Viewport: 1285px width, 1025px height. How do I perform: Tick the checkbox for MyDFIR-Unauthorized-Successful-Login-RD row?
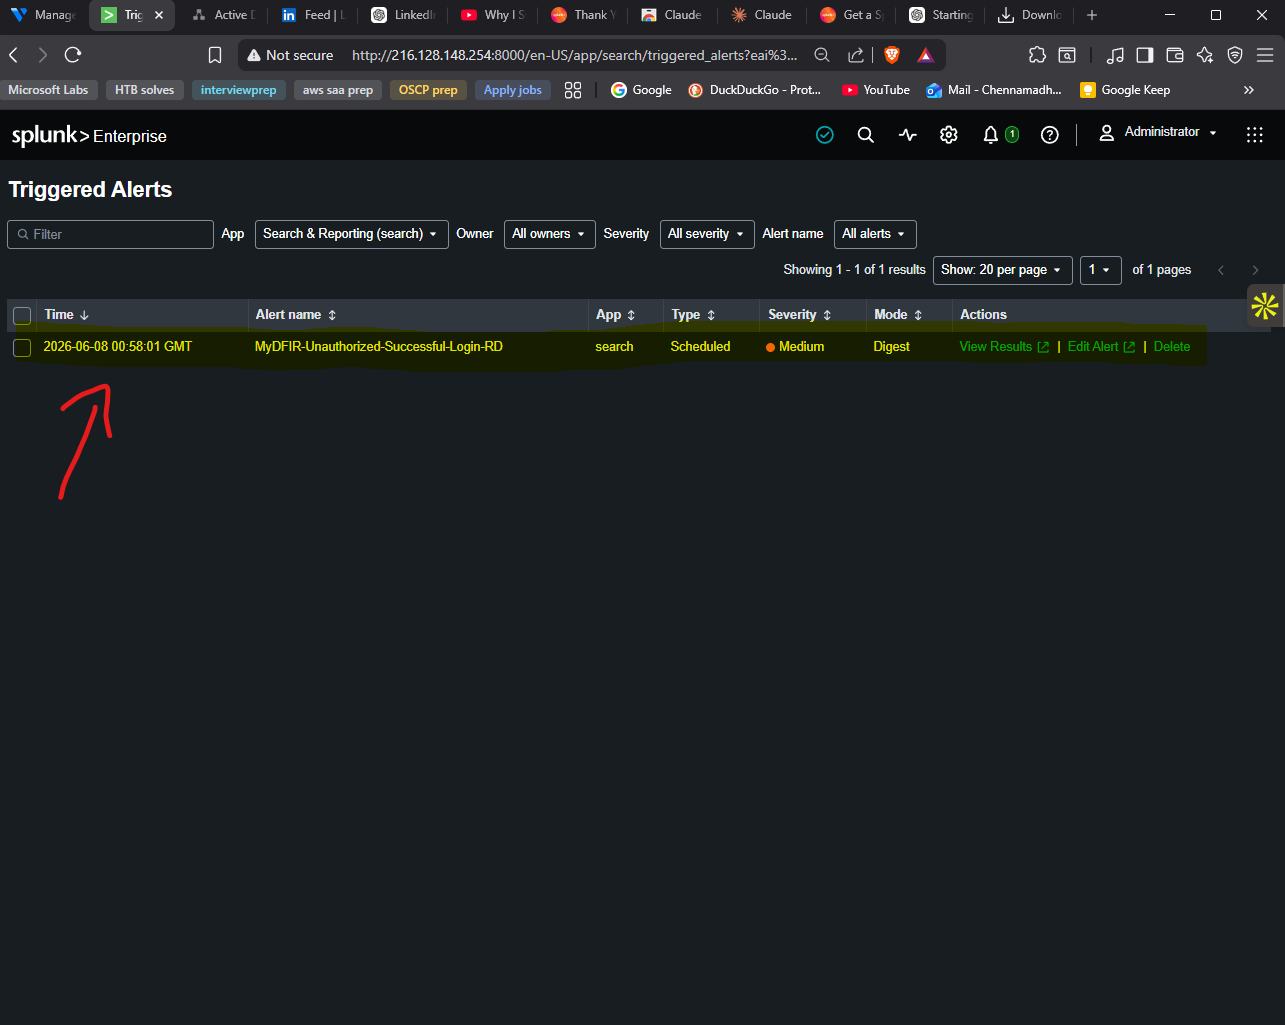click(x=22, y=347)
